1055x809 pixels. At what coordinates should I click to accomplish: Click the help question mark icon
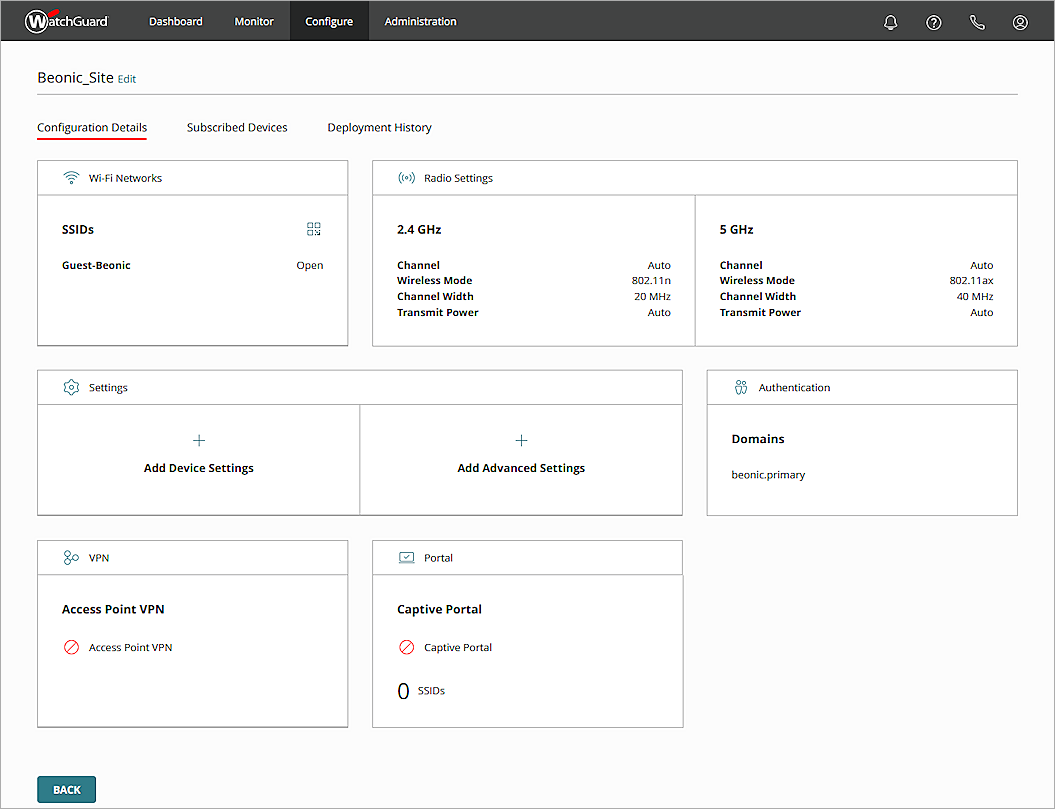tap(933, 21)
